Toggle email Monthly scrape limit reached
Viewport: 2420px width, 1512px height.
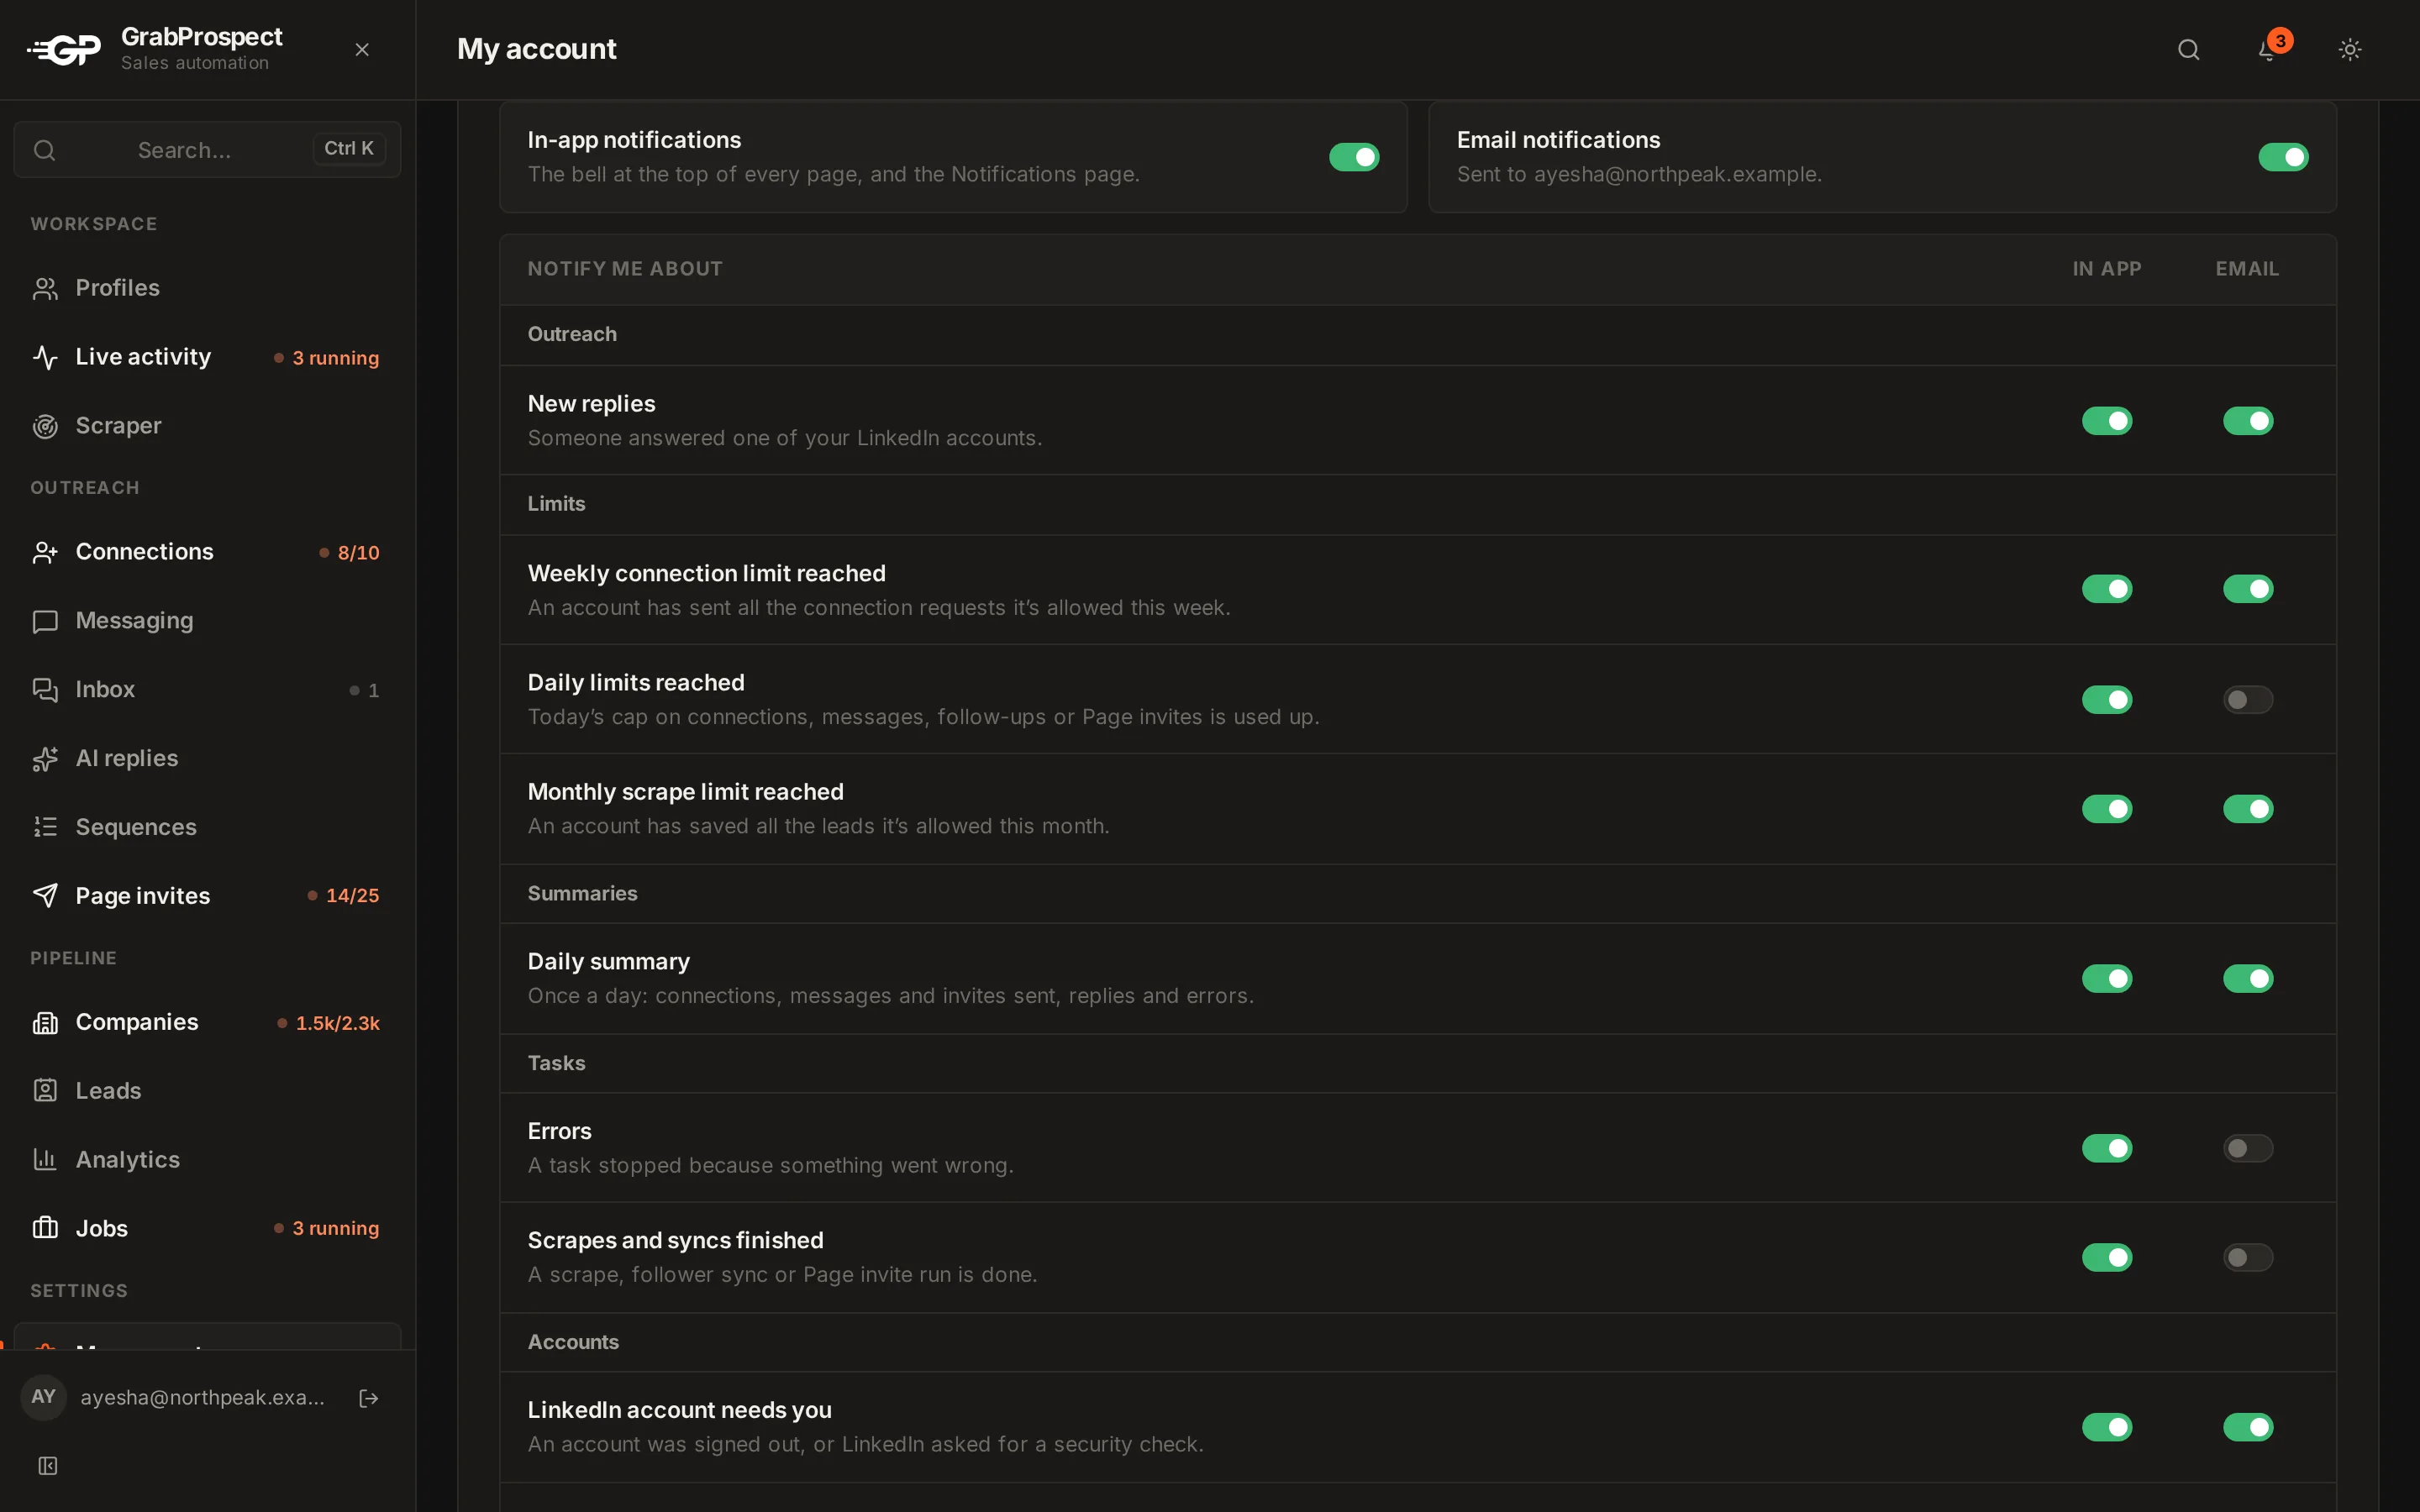(x=2248, y=809)
